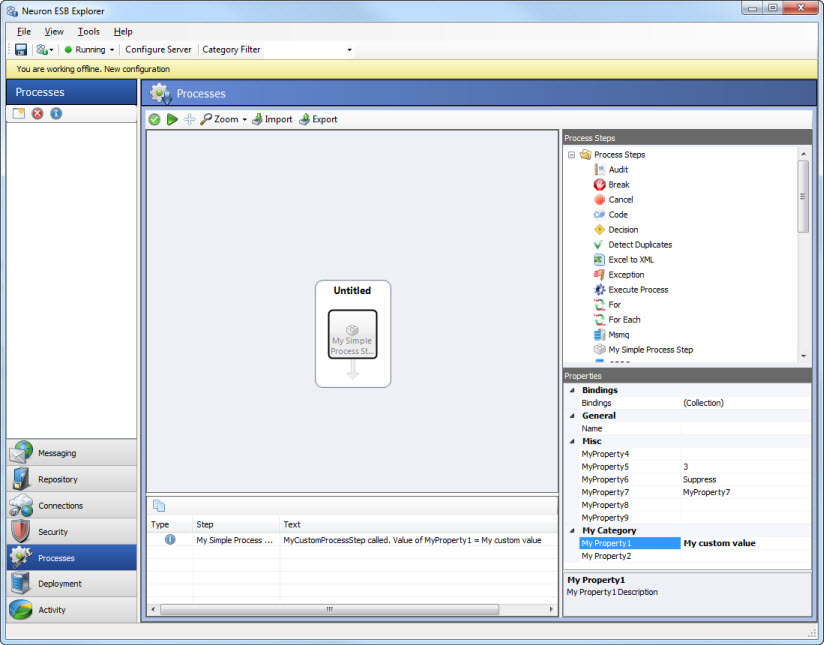Select the Decision process step
Image resolution: width=824 pixels, height=645 pixels.
pos(623,230)
